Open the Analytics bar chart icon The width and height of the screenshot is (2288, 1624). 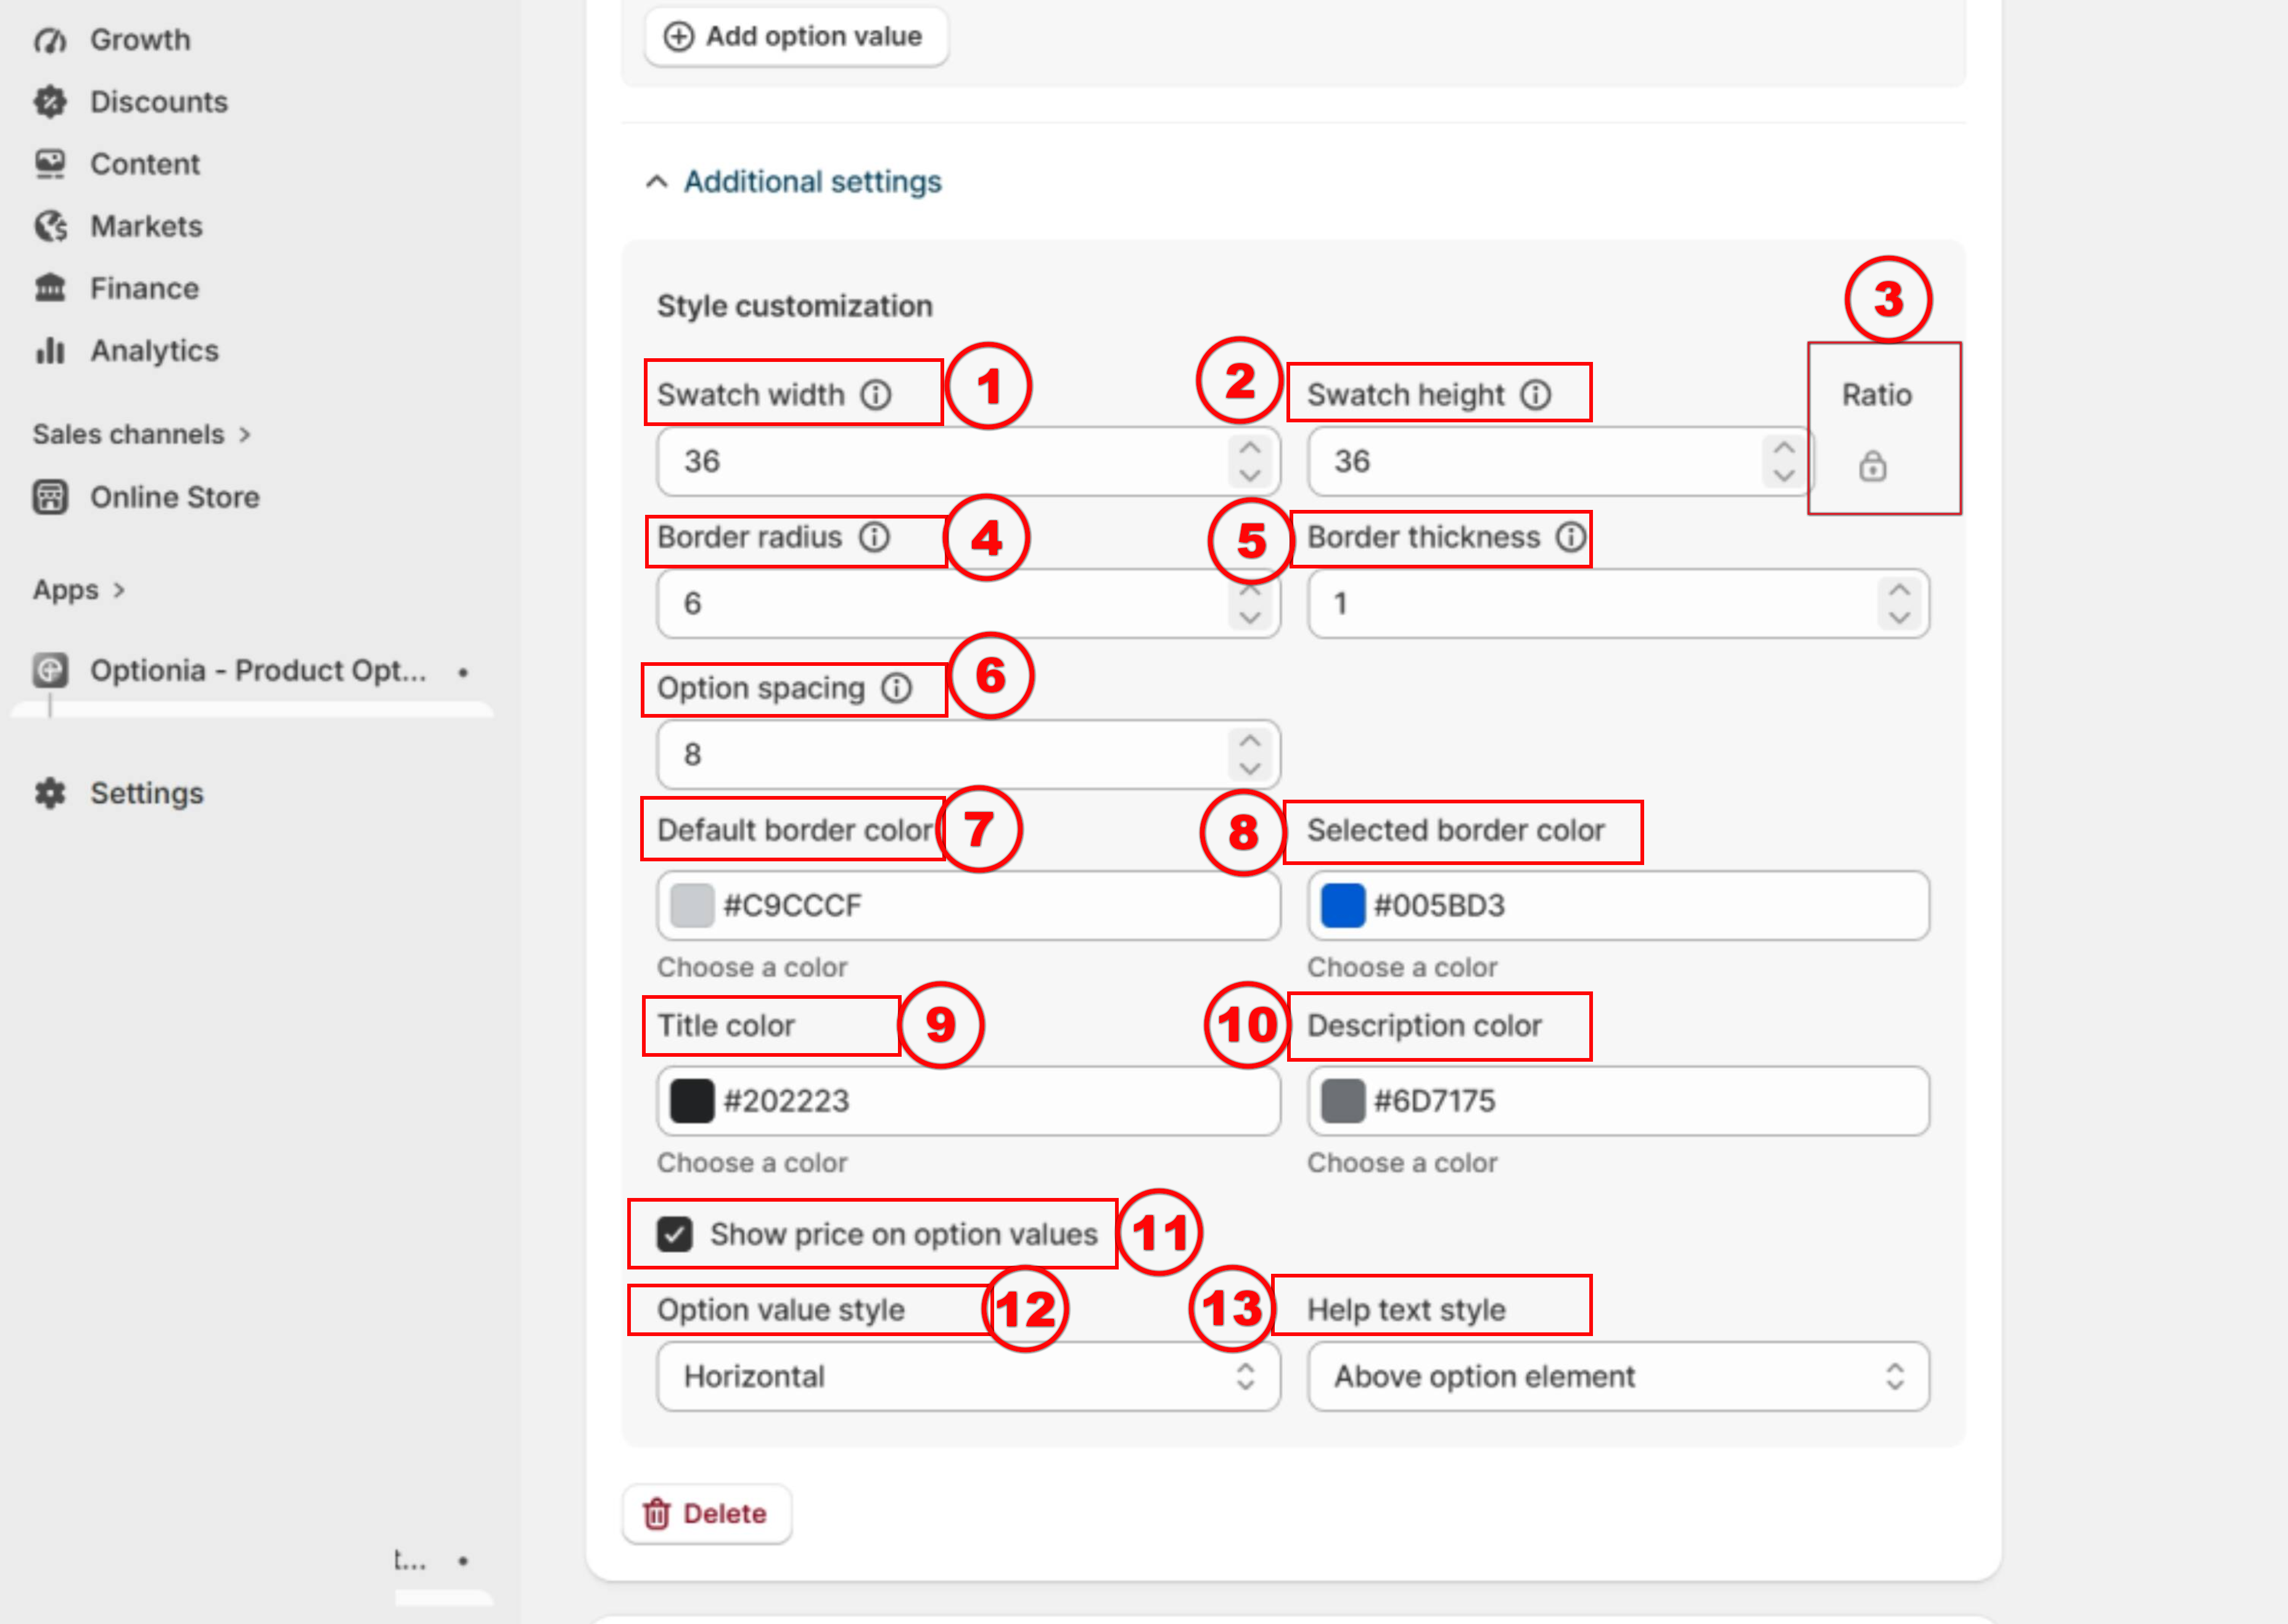pos(50,351)
